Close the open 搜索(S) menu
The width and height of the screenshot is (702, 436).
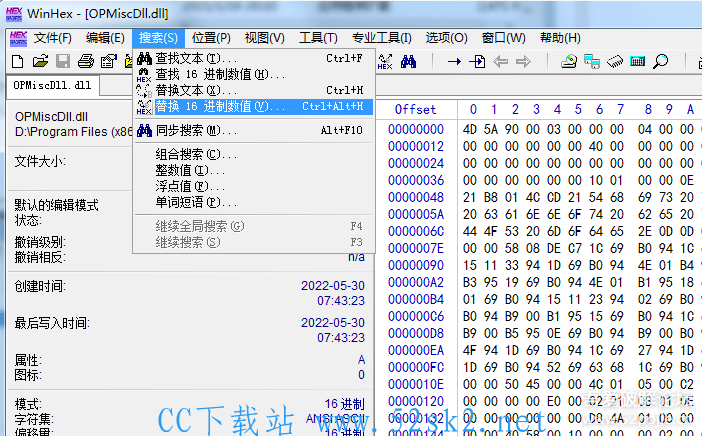pos(158,38)
